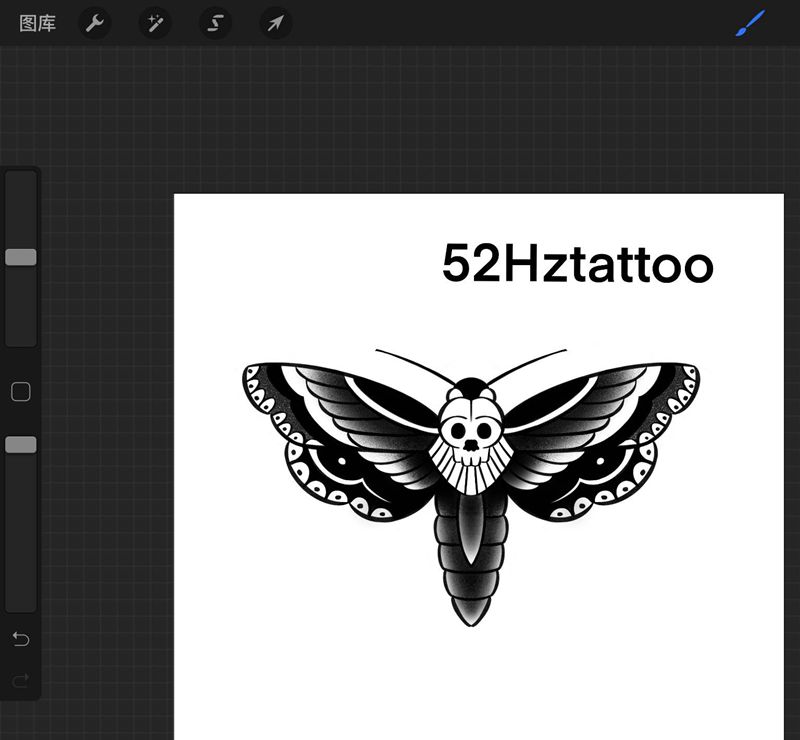Click the 52Hztattoo text on canvas
Viewport: 800px width, 740px height.
(577, 265)
